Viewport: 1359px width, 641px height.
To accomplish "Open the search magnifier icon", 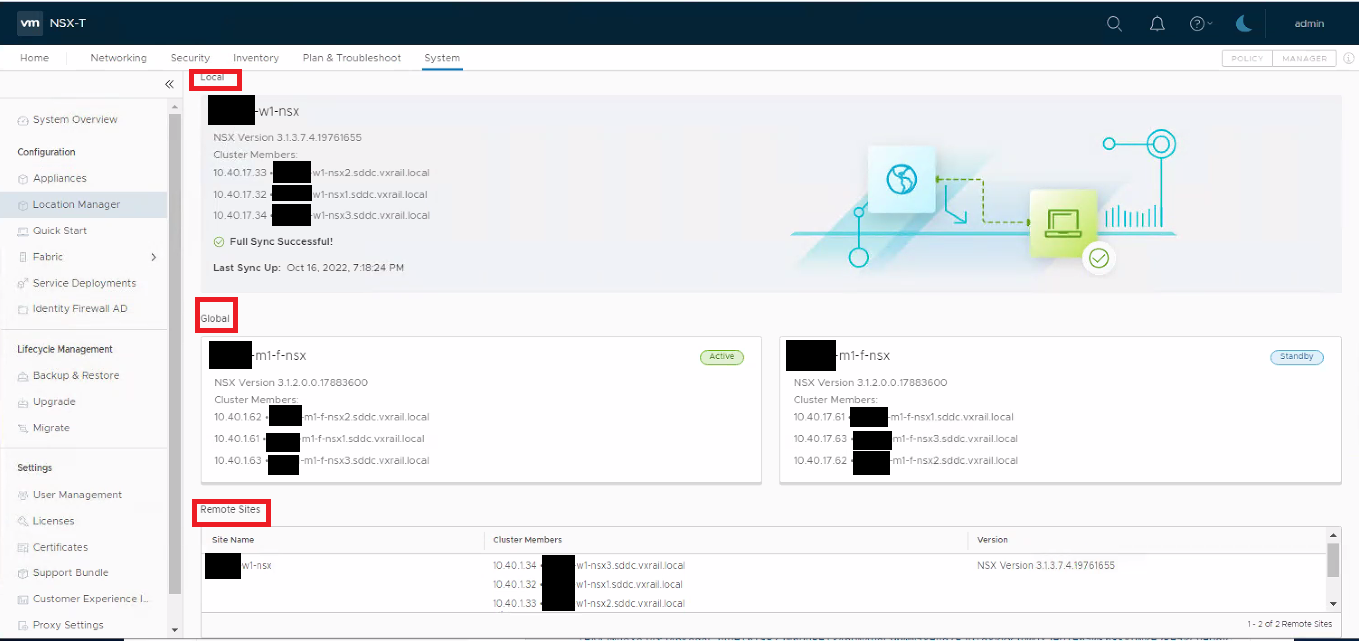I will (x=1114, y=24).
